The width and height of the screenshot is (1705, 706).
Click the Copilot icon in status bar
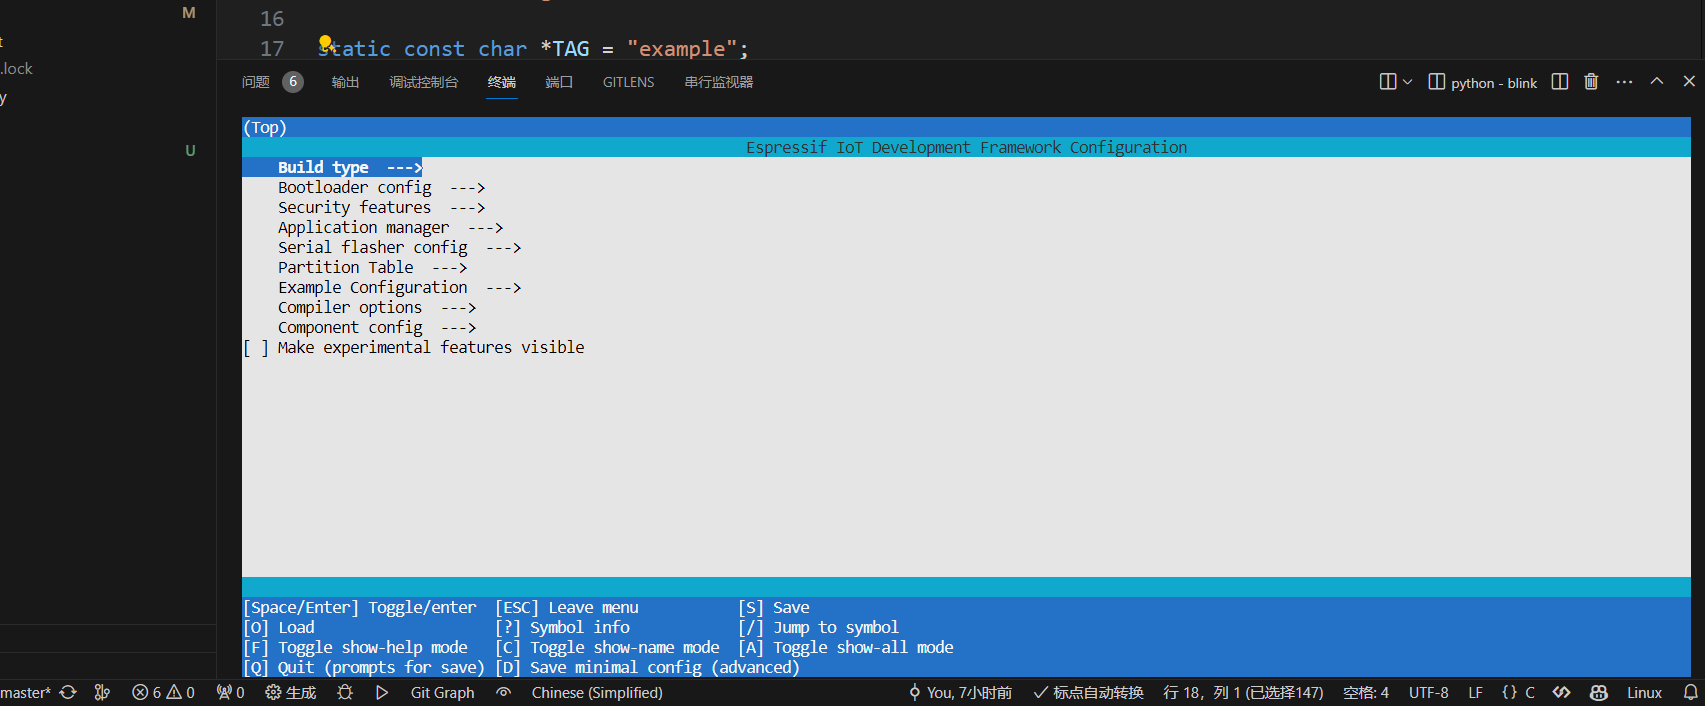coord(1598,692)
